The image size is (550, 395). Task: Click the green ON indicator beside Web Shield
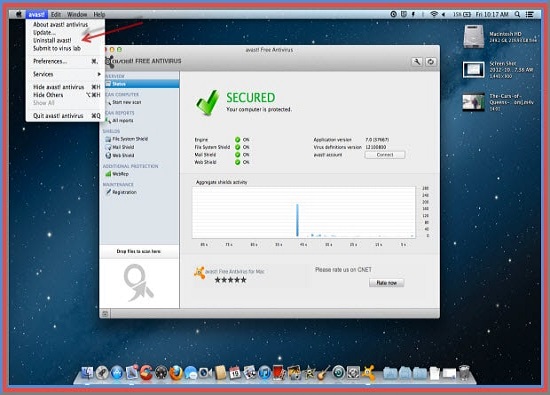tap(237, 162)
